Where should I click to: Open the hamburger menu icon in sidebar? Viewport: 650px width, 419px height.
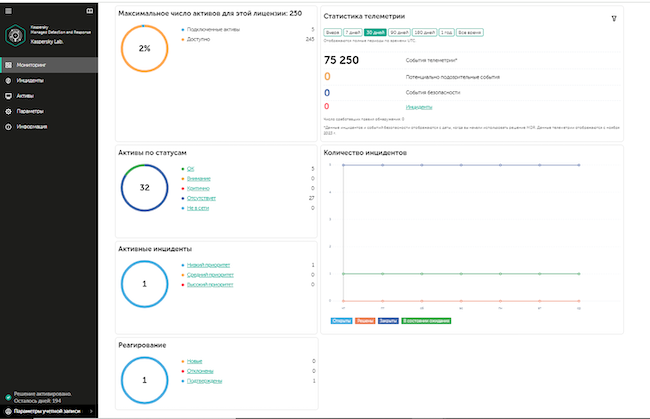click(x=8, y=11)
